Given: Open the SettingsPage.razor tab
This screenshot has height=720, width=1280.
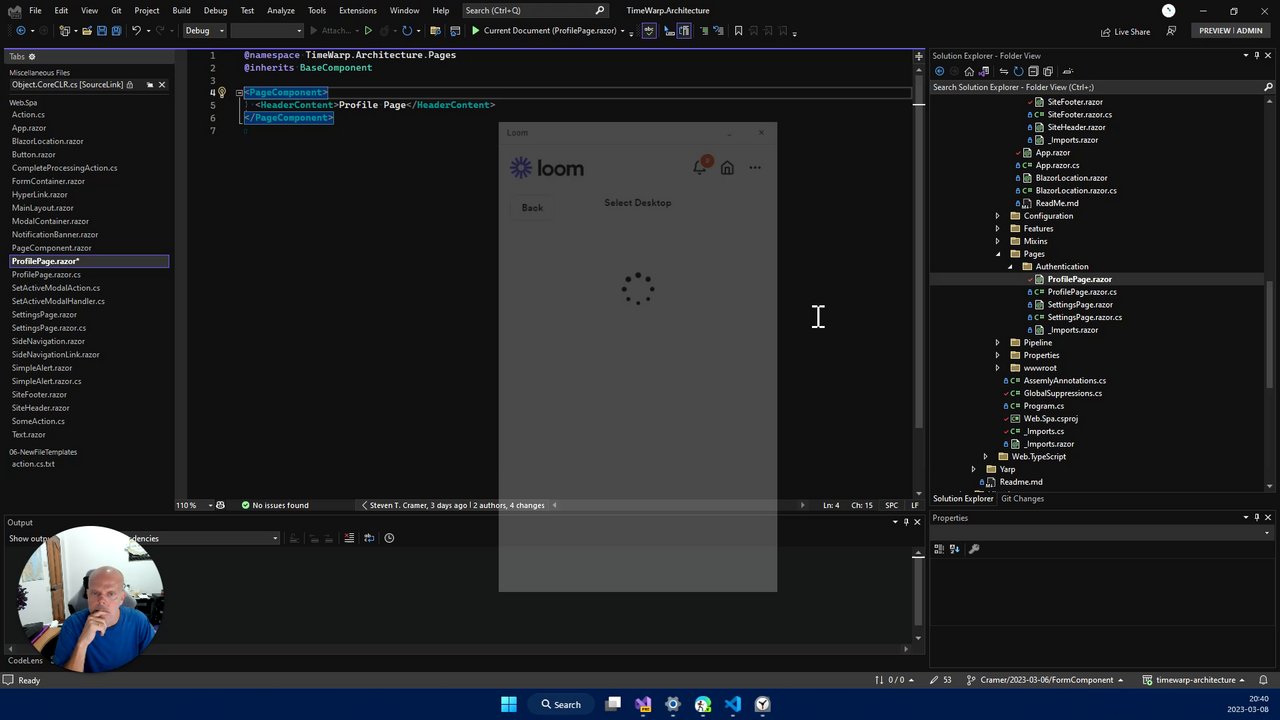Looking at the screenshot, I should [44, 314].
